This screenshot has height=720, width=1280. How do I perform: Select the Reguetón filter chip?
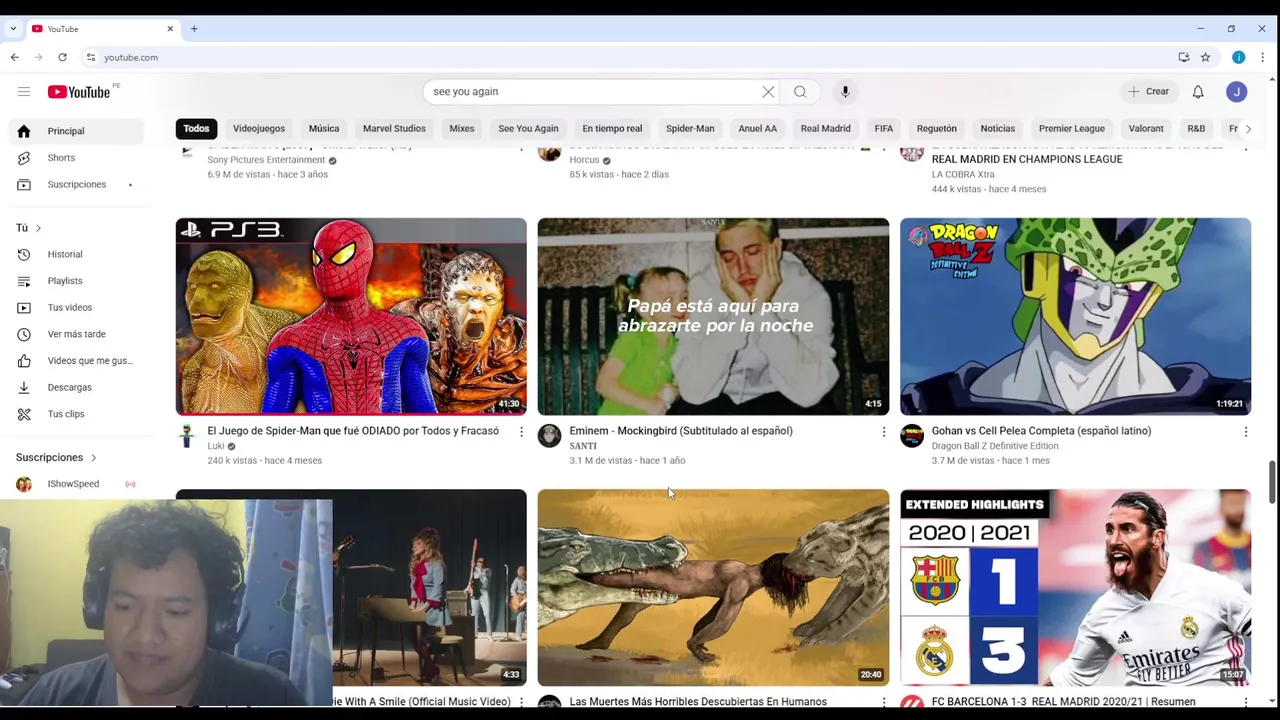(937, 129)
